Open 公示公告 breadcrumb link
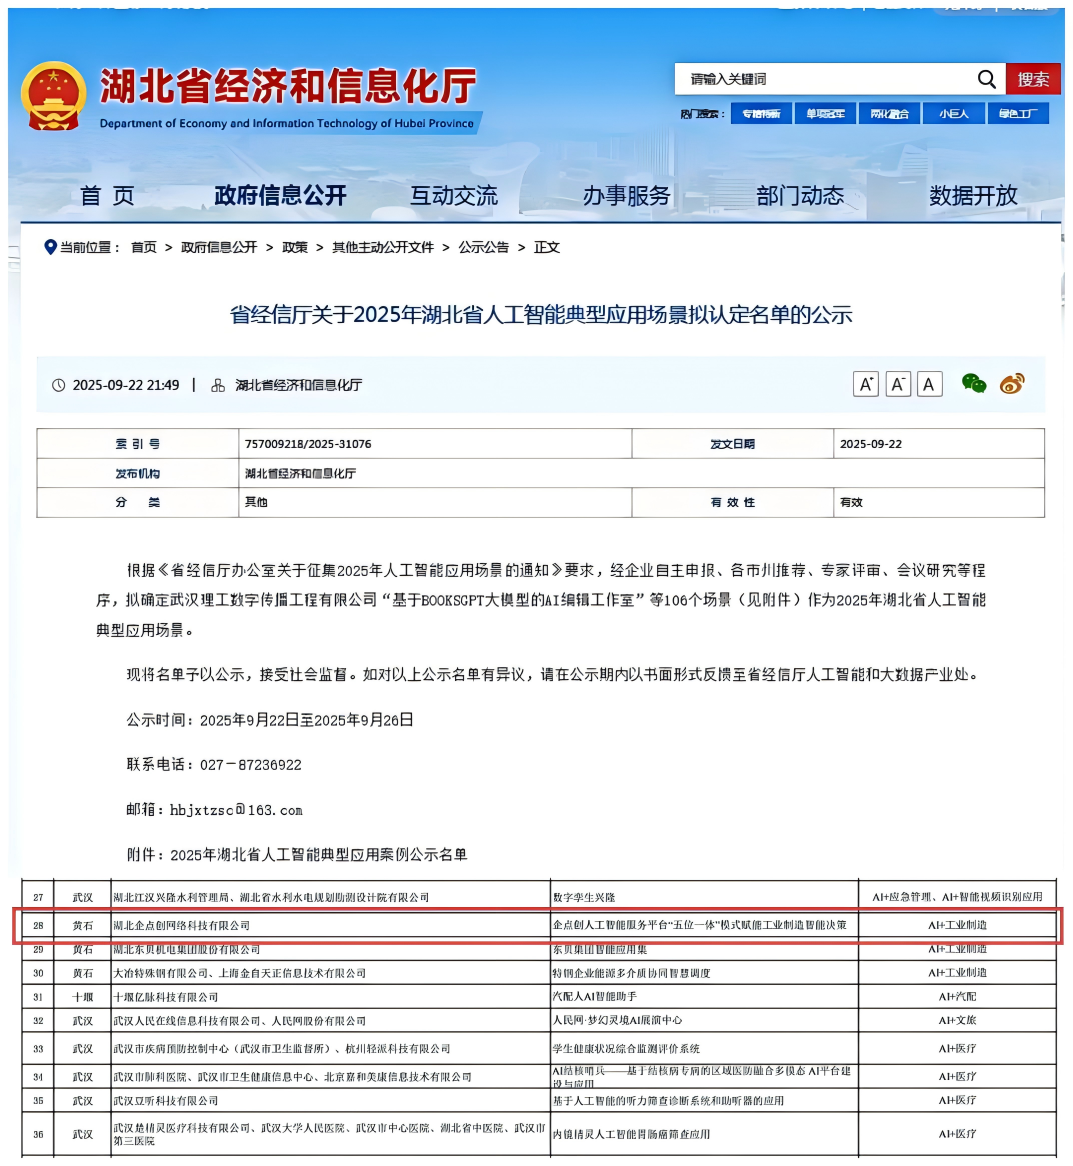This screenshot has width=1073, height=1166. [x=483, y=247]
